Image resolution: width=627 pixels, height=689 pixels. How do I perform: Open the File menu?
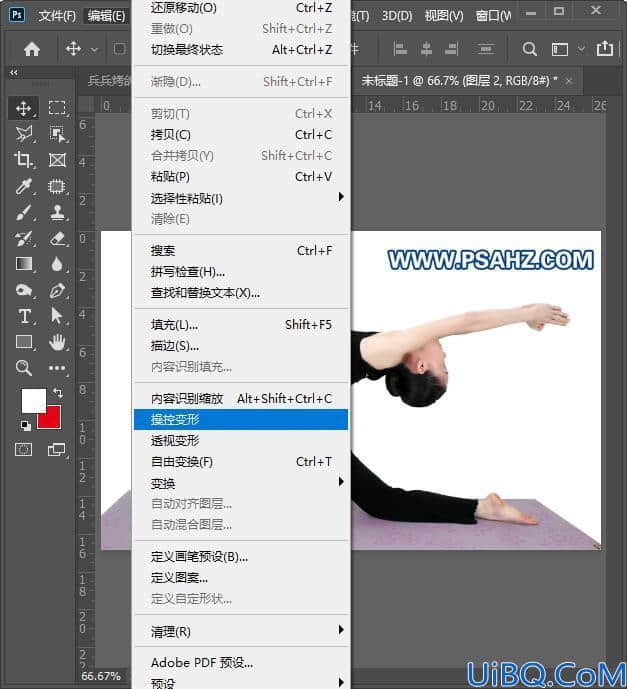pos(57,16)
